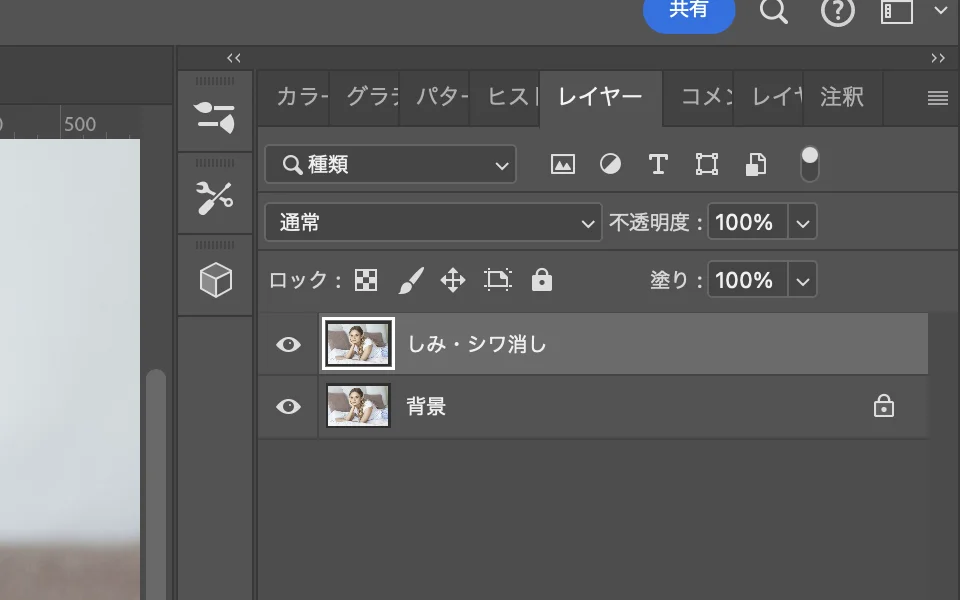The height and width of the screenshot is (600, 960).
Task: Switch to the 注釈 tab
Action: pyautogui.click(x=841, y=97)
